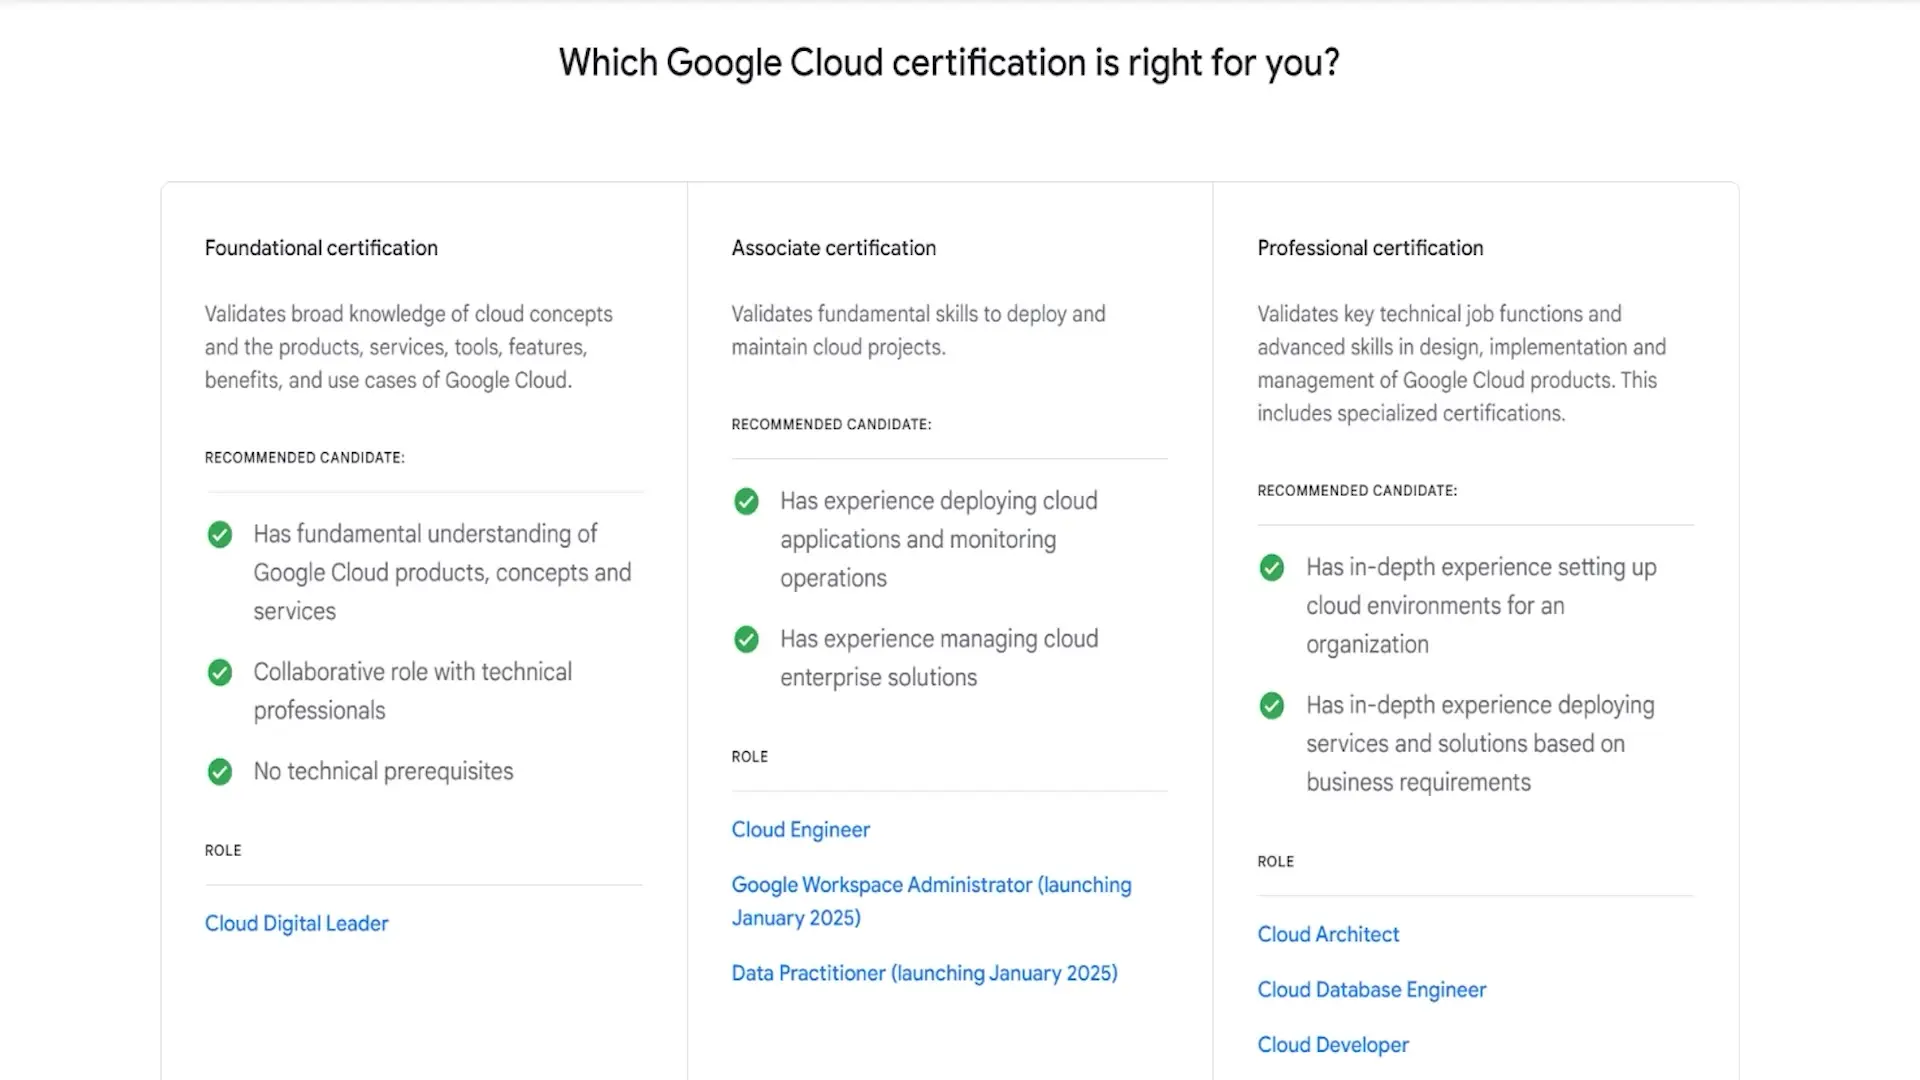
Task: Click the 'Which Google Cloud certification is right for you?' heading
Action: [949, 63]
